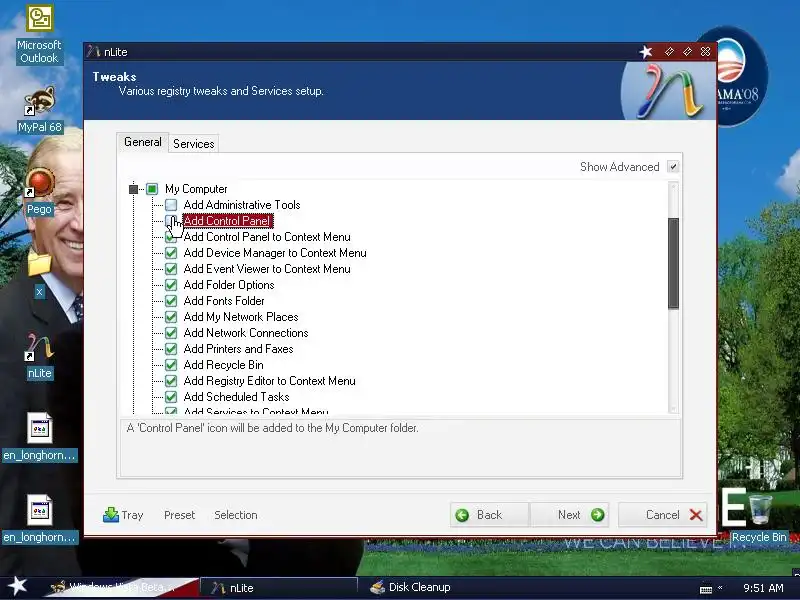
Task: Click the star Start button on the taskbar
Action: [x=17, y=586]
